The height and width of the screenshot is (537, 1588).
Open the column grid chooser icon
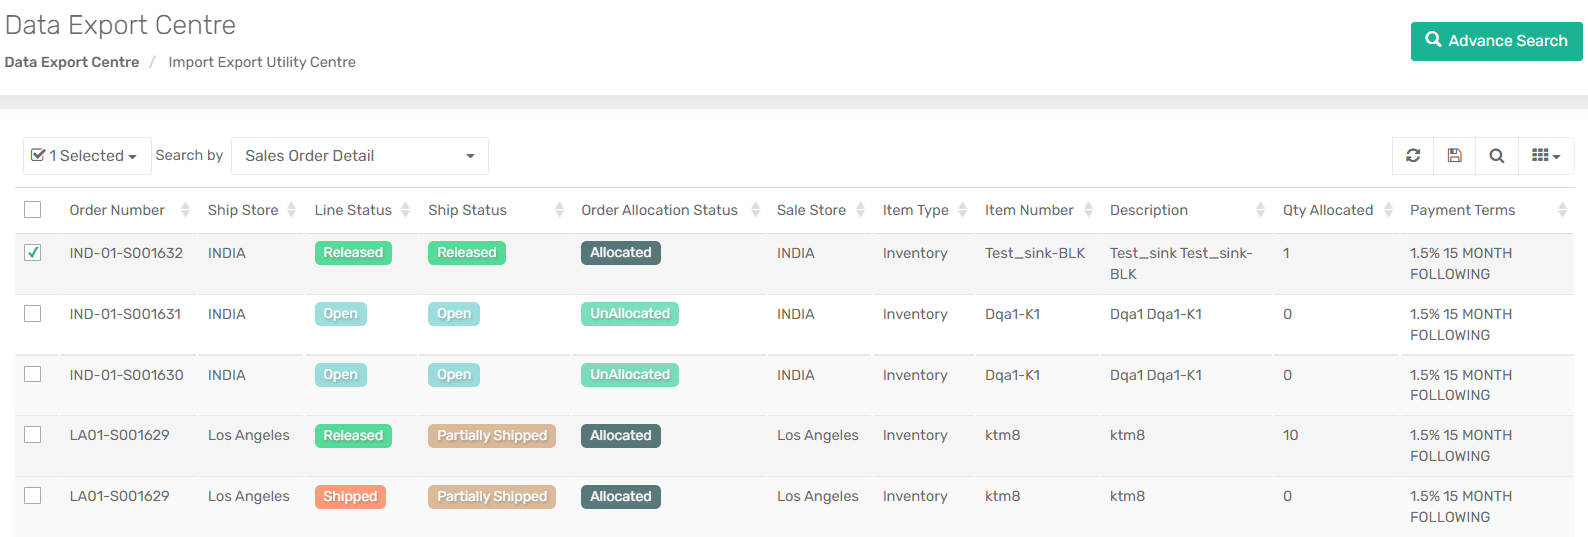pos(1546,156)
